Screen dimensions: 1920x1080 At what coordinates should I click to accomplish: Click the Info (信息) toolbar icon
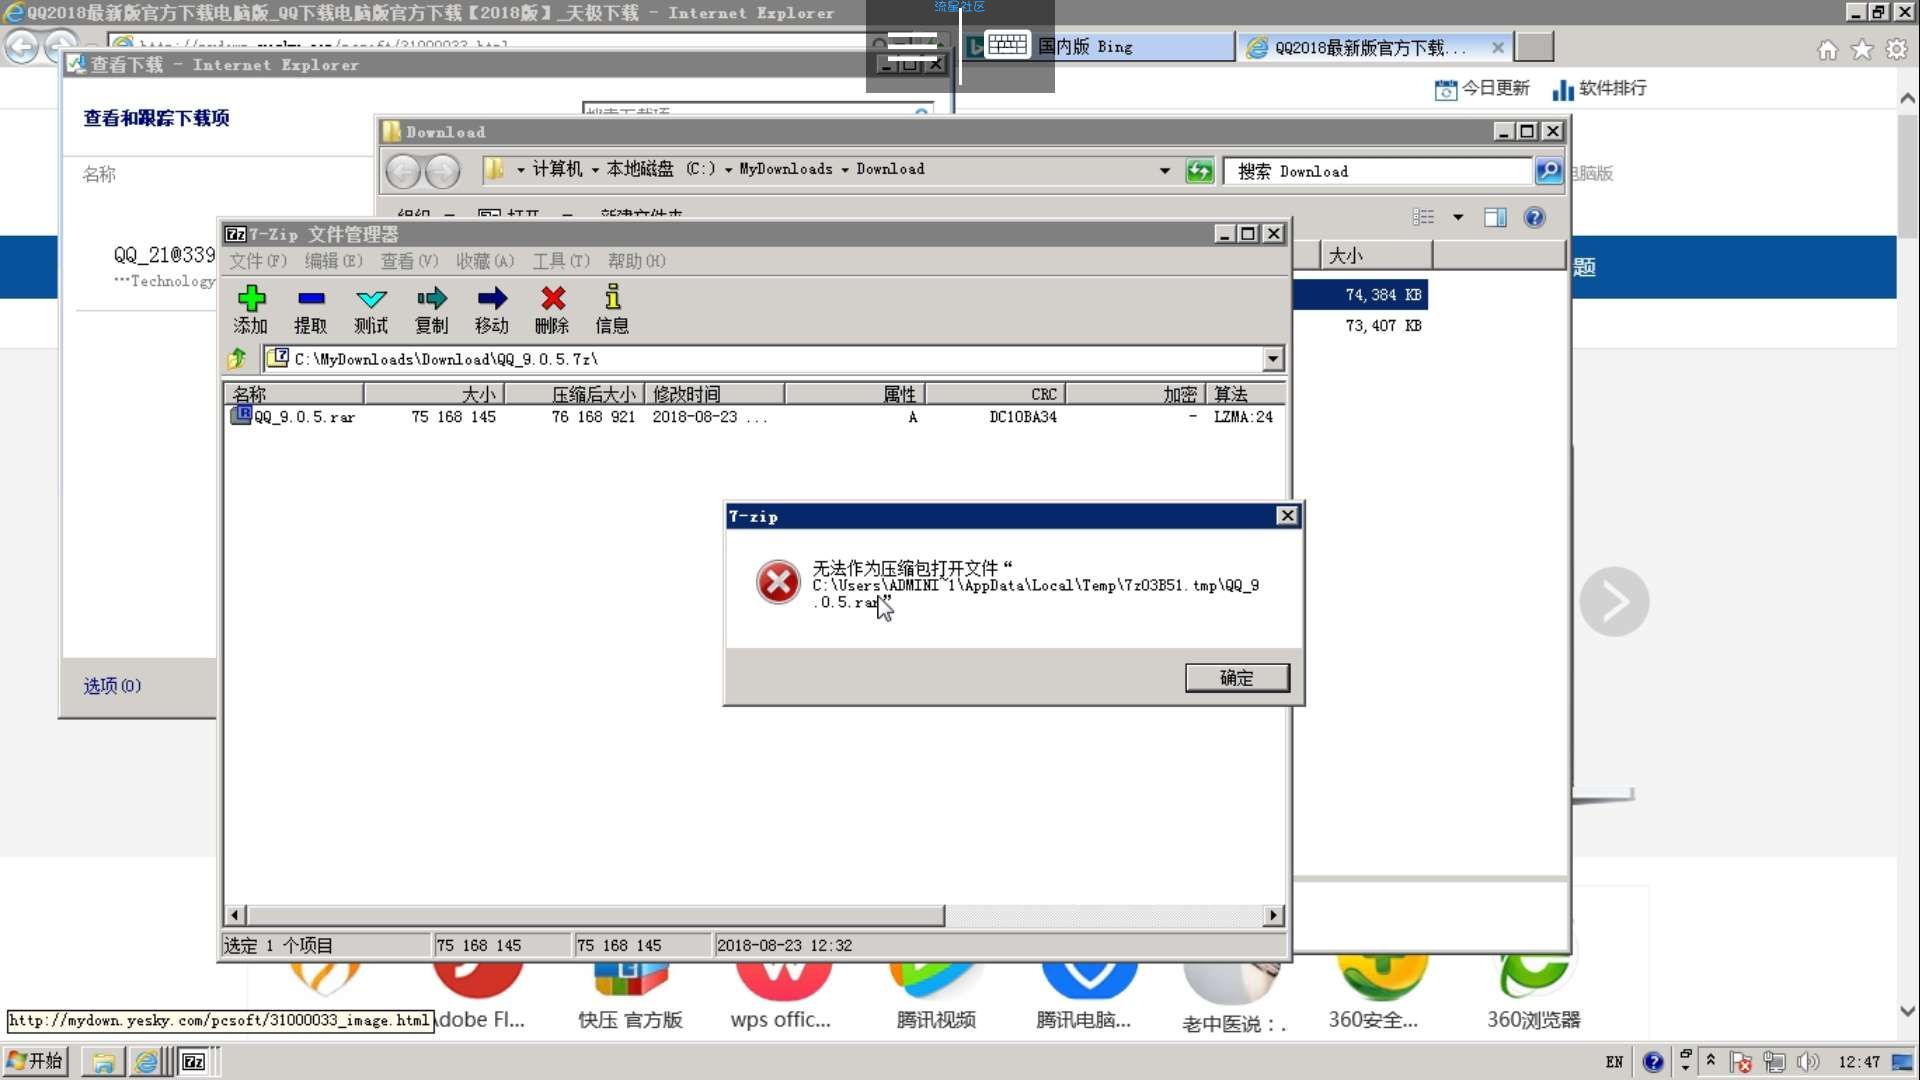[612, 299]
